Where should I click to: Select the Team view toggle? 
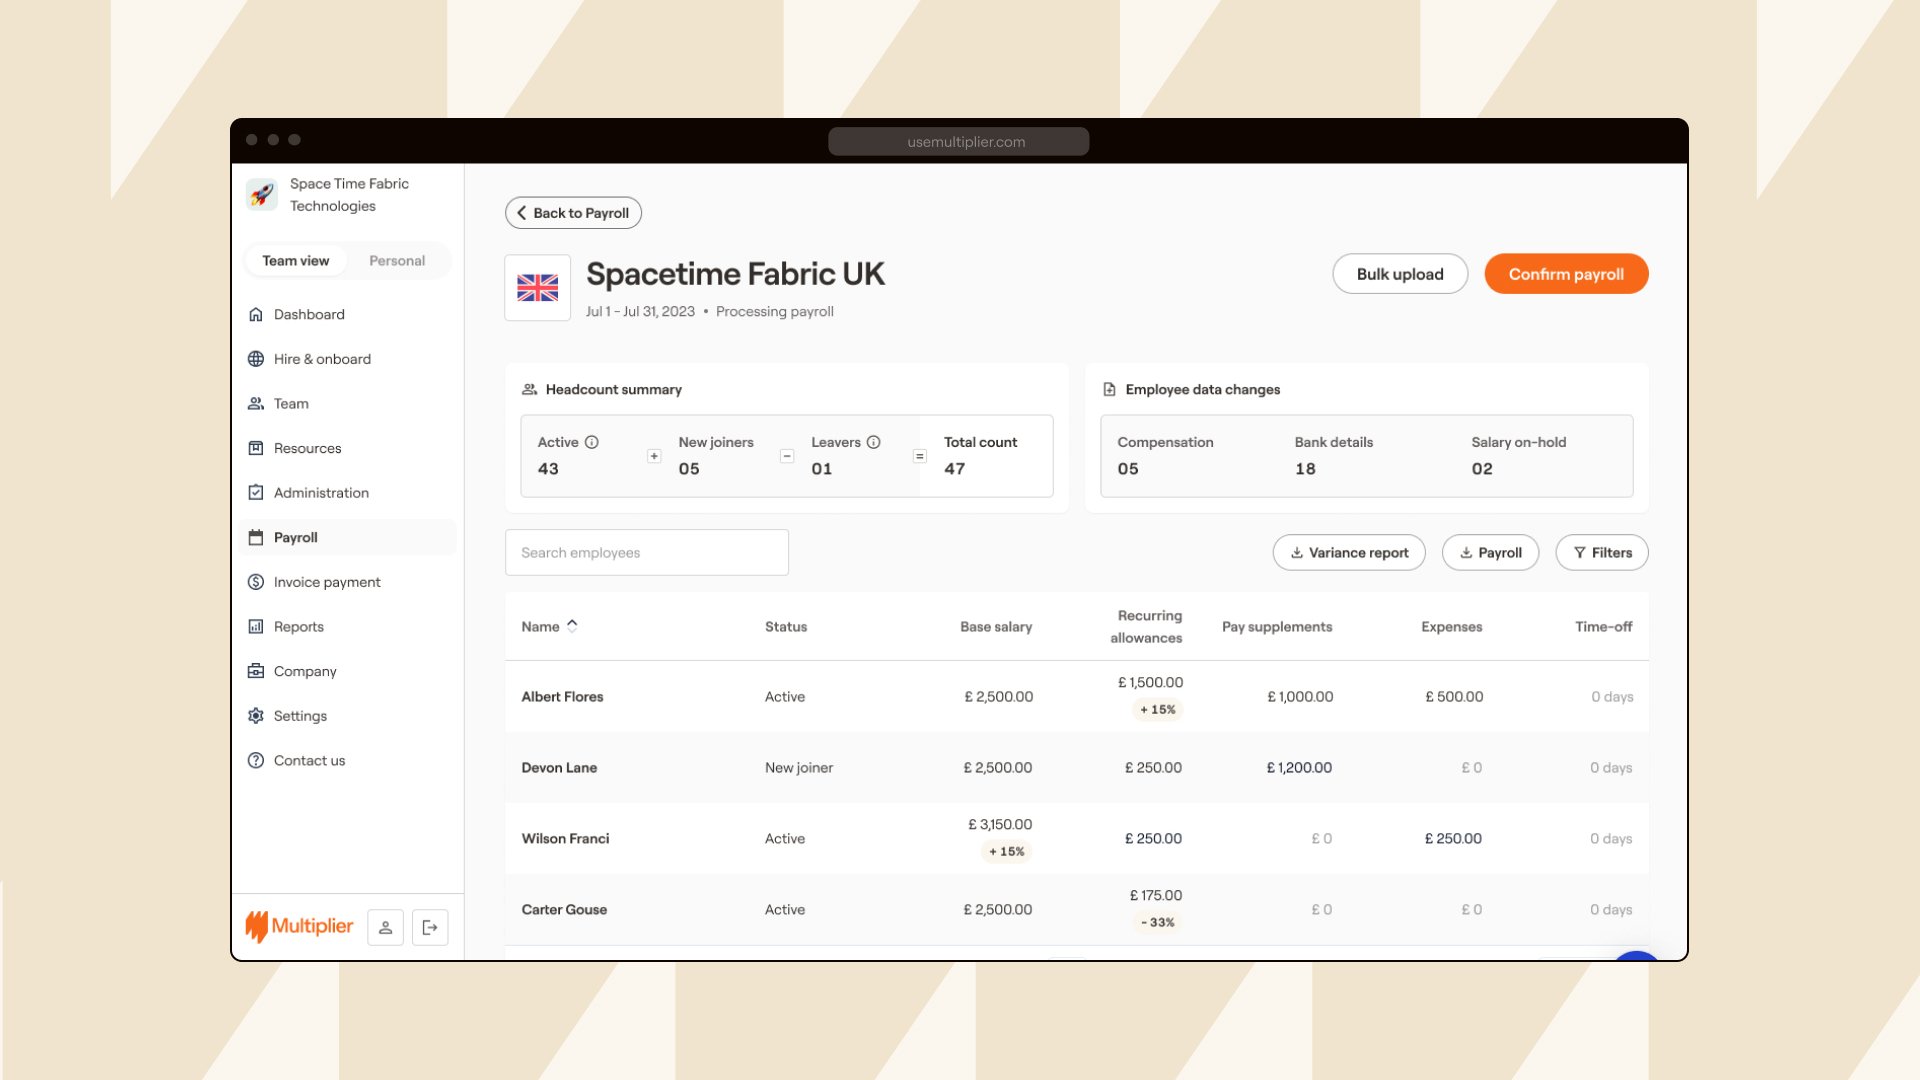click(295, 261)
